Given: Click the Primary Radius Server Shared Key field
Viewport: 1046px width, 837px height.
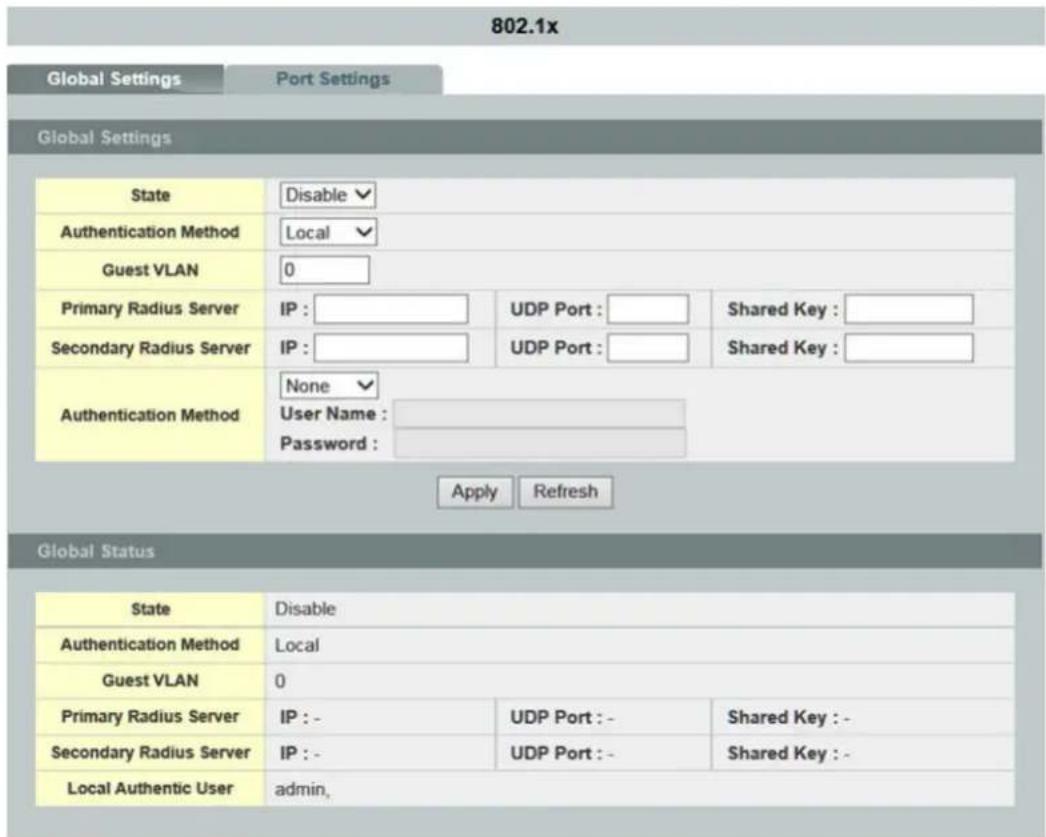Looking at the screenshot, I should point(909,309).
